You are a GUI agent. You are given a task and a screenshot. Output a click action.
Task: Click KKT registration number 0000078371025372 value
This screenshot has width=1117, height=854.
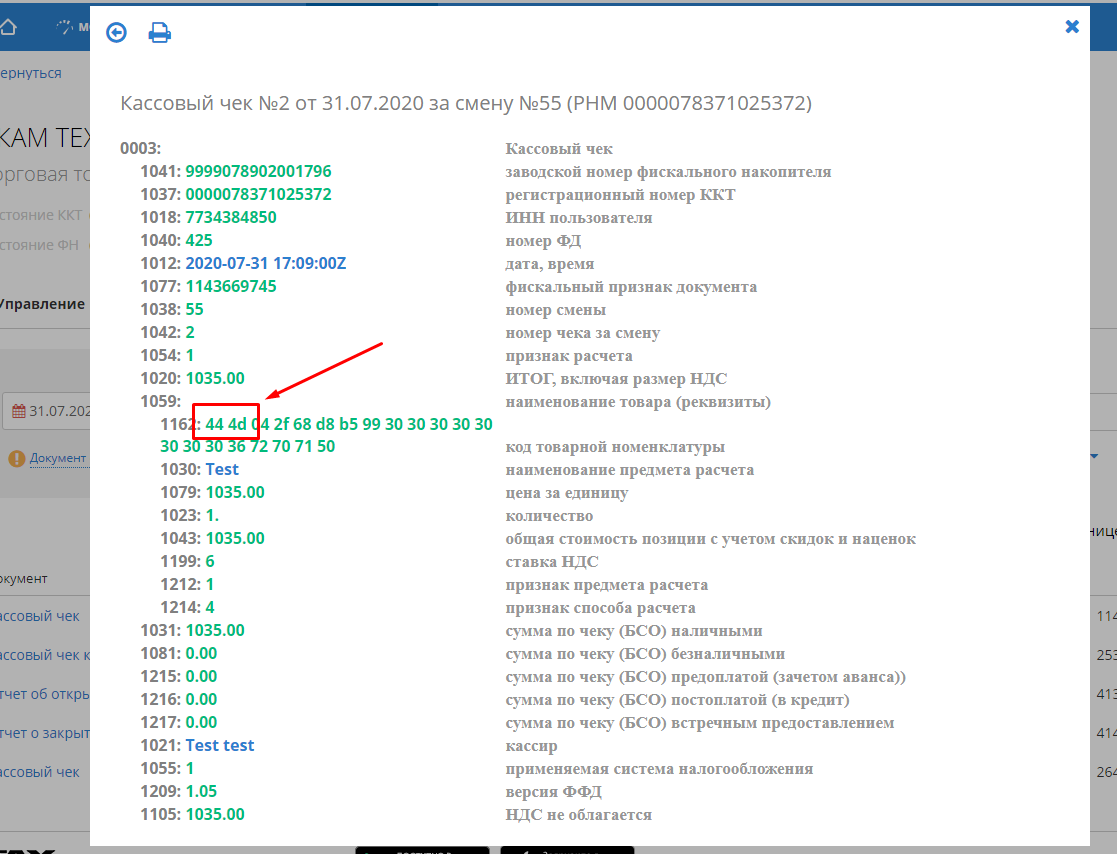click(x=259, y=194)
